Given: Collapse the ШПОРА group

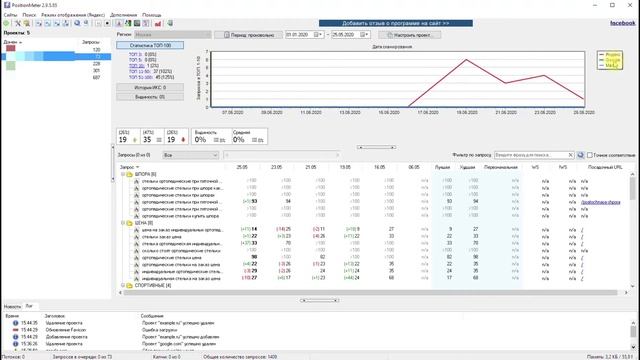Looking at the screenshot, I should (x=123, y=174).
